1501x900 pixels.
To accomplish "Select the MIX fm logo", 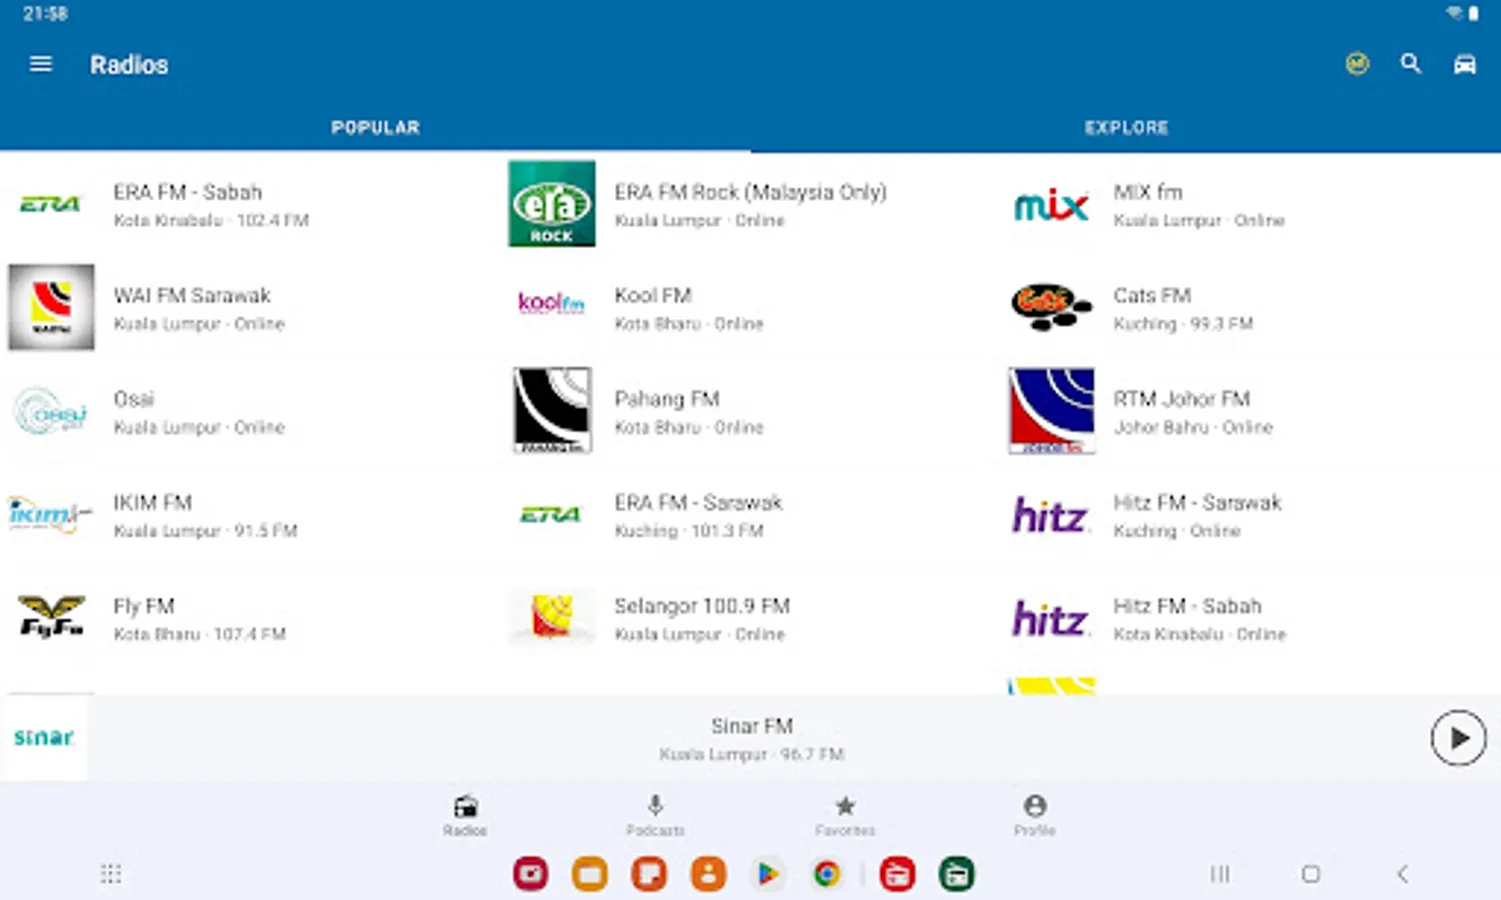I will (1051, 205).
